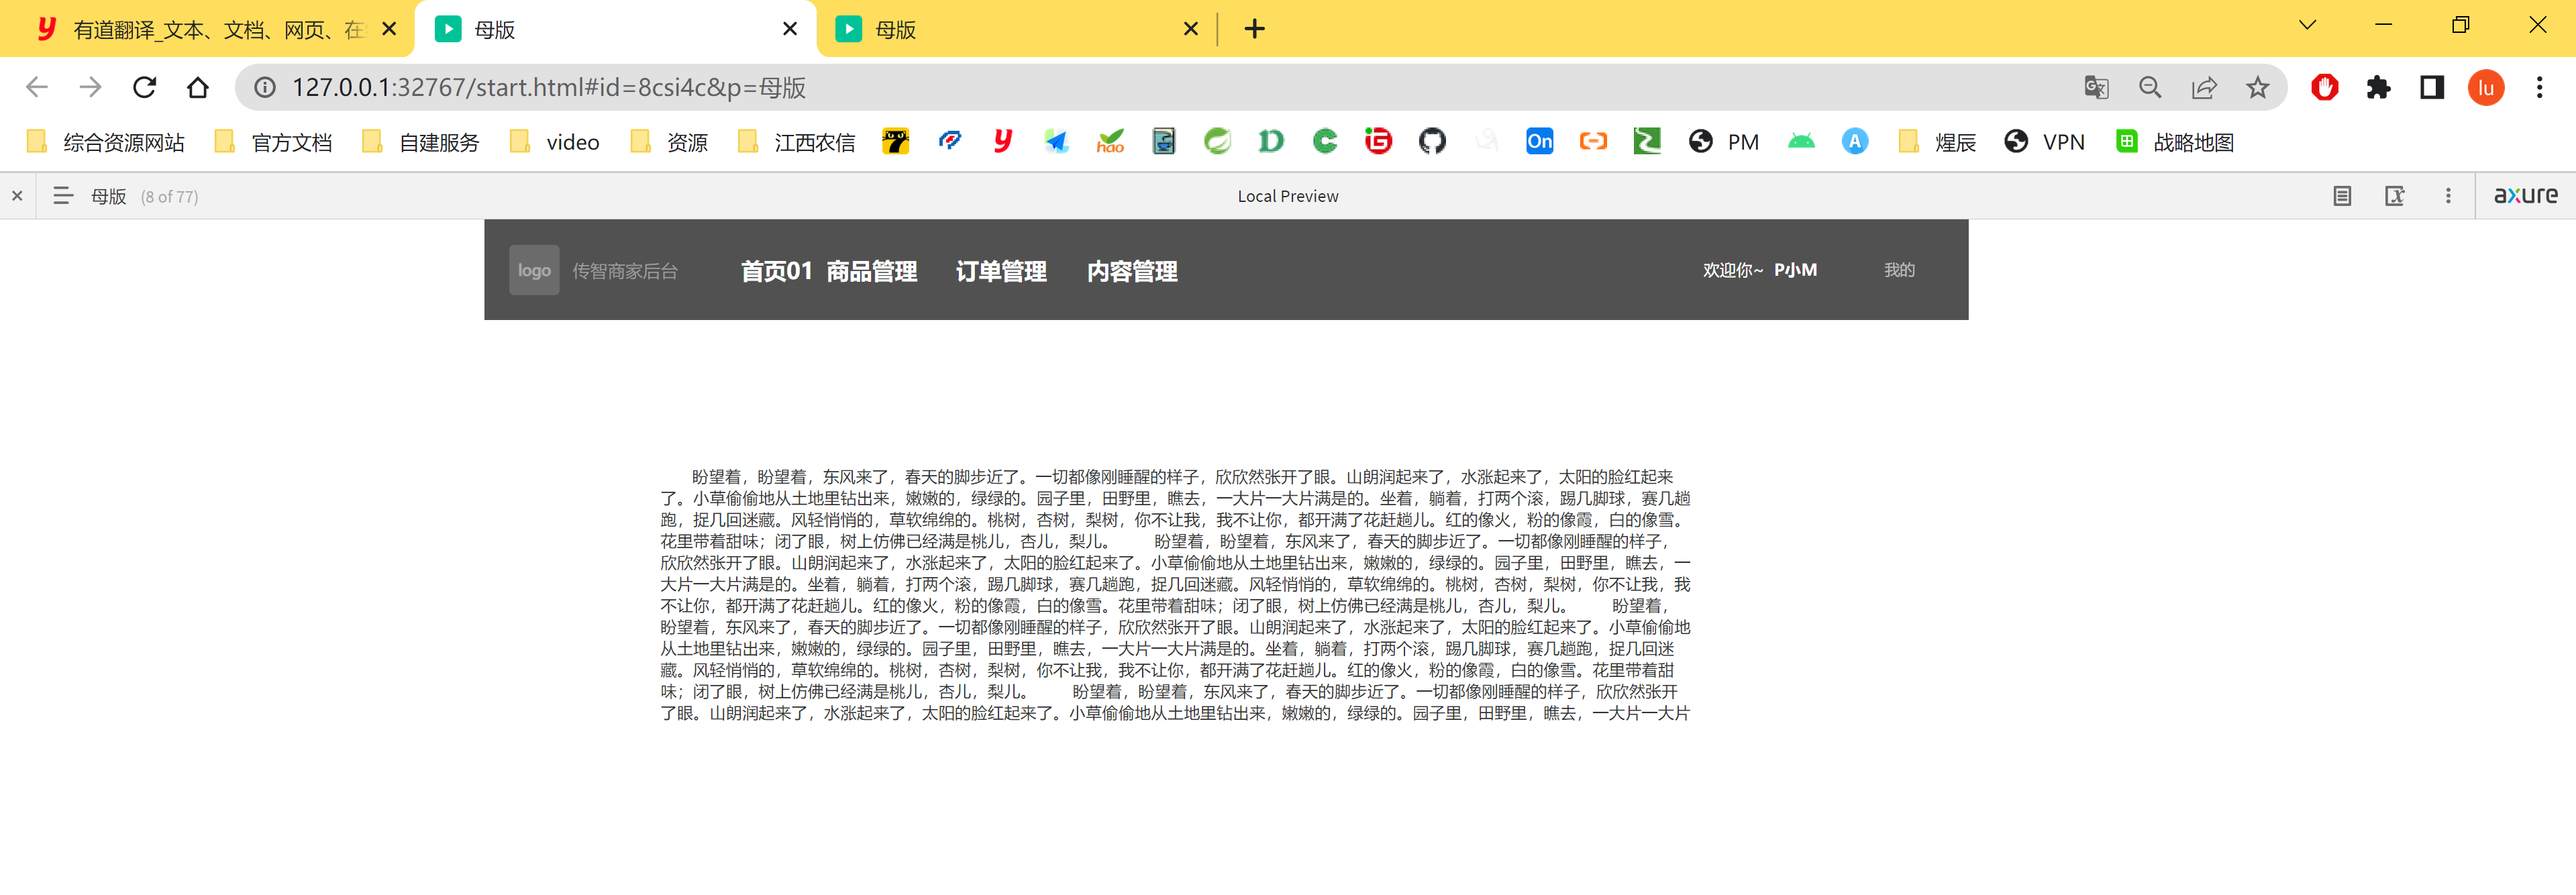
Task: Click the translate page icon
Action: click(x=2096, y=88)
